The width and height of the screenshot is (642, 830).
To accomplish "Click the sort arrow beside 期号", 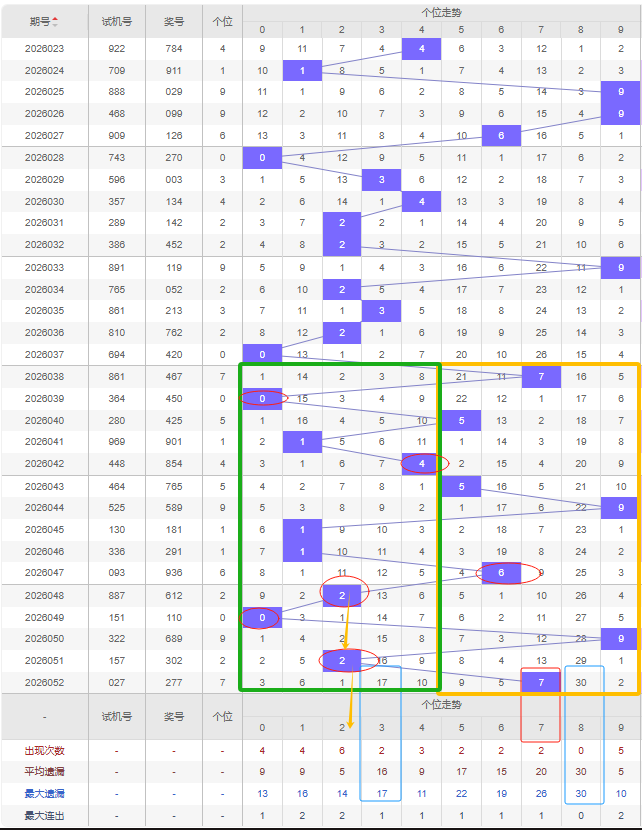I will (55, 21).
